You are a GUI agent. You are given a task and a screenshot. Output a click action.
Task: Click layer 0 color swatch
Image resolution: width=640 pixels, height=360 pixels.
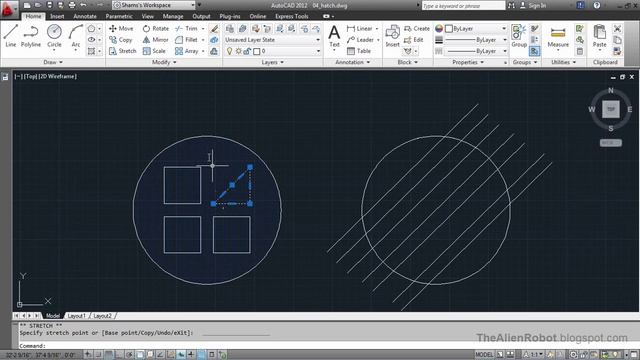257,51
